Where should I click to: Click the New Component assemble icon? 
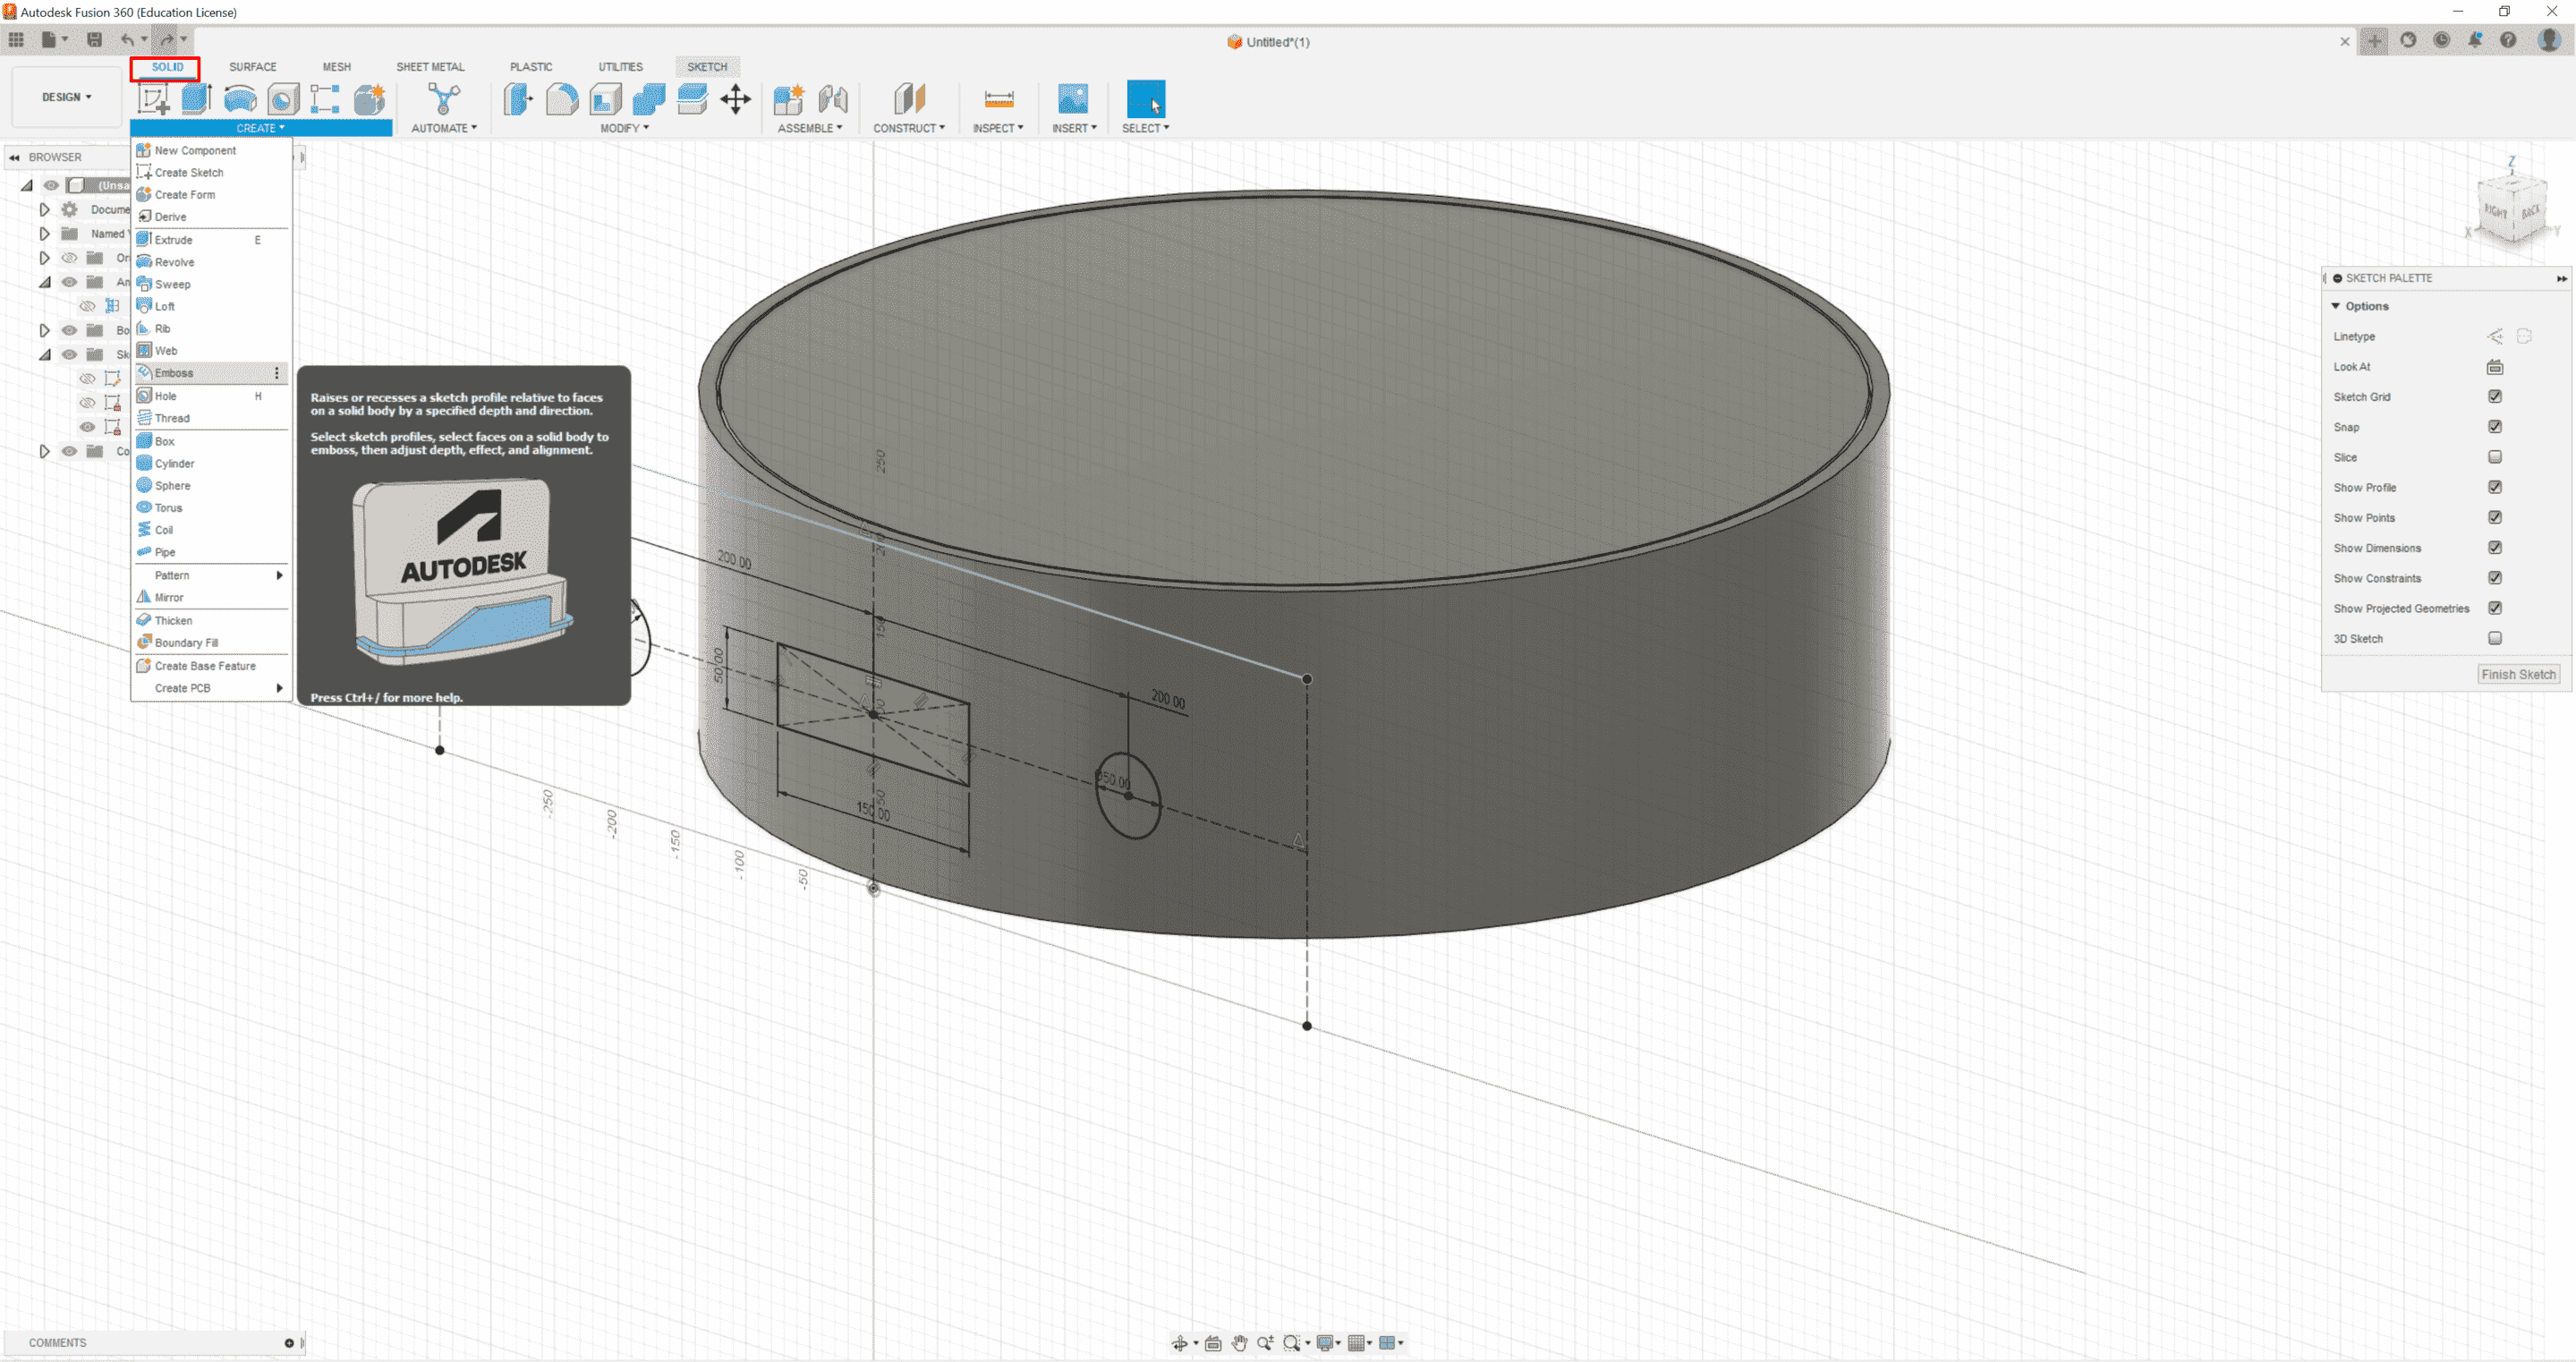coord(788,99)
